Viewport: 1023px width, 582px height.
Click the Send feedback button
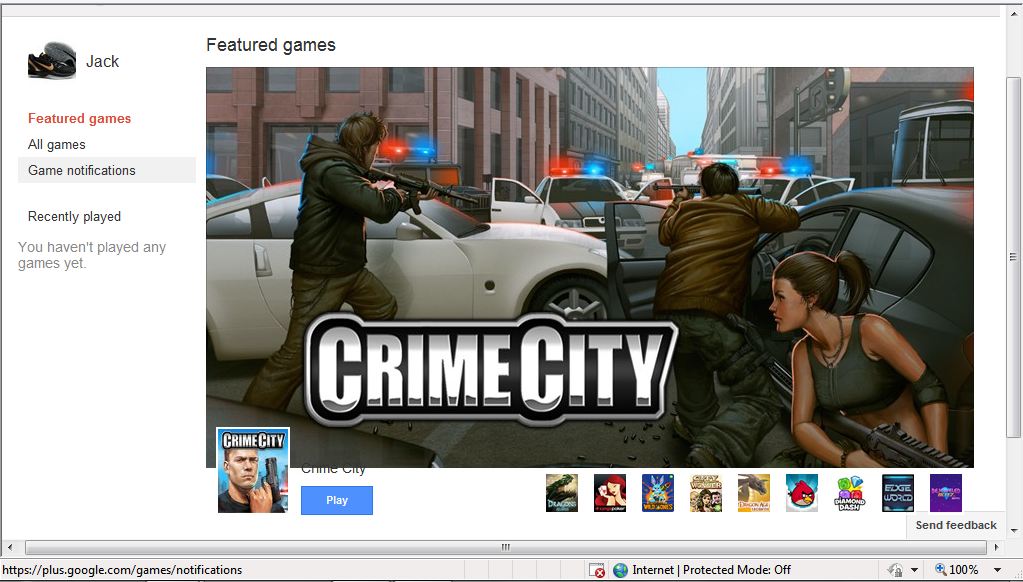tap(956, 525)
